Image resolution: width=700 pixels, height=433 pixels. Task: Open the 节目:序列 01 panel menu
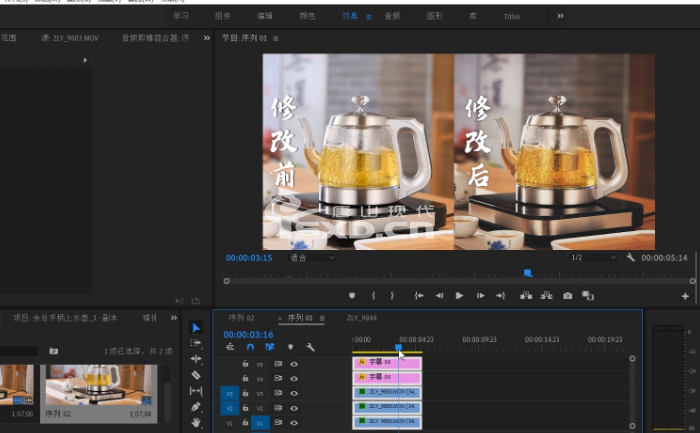(275, 38)
